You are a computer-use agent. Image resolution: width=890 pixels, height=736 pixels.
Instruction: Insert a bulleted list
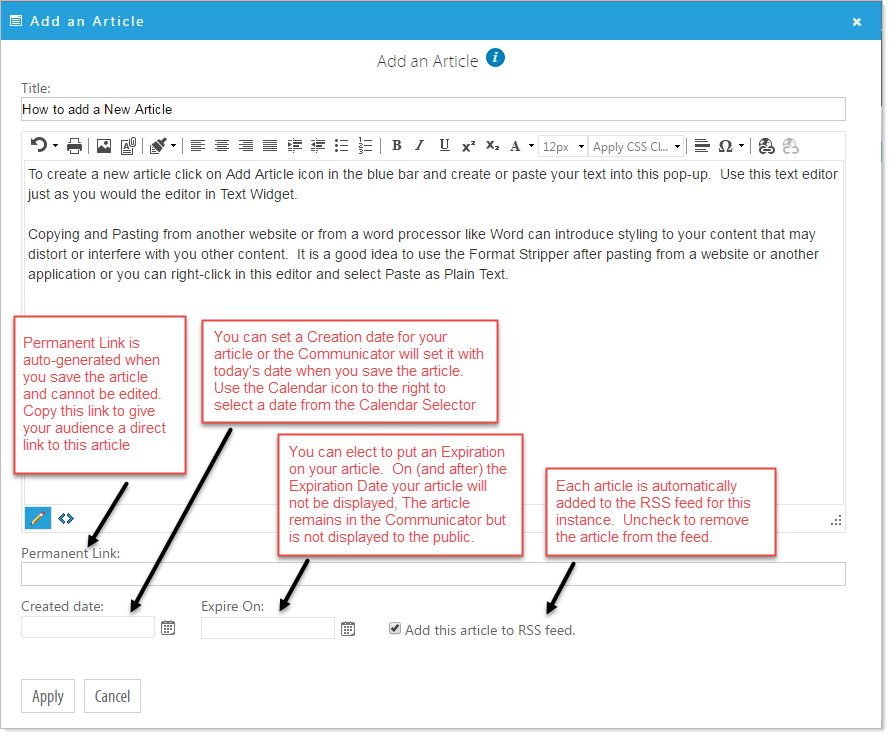342,146
